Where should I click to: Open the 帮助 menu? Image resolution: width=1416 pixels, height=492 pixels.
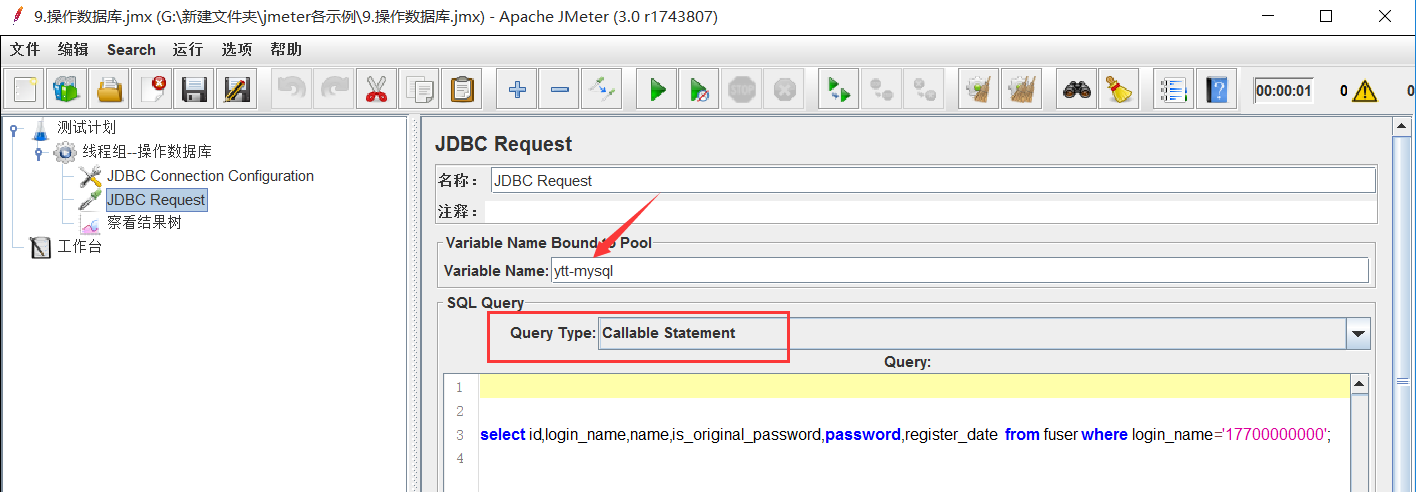coord(286,49)
